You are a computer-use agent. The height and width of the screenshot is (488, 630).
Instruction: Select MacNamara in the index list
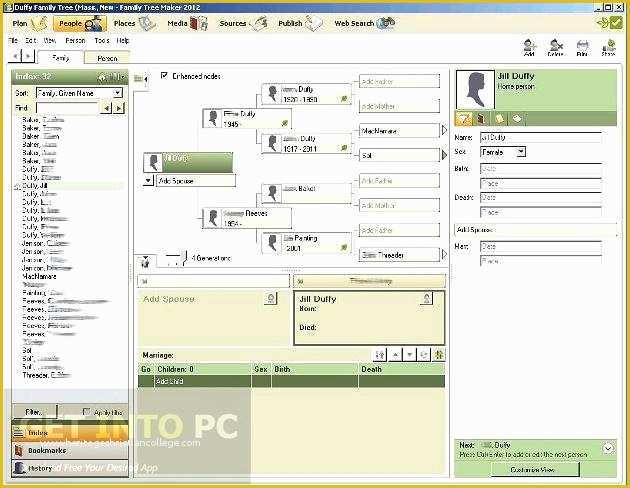[x=39, y=276]
